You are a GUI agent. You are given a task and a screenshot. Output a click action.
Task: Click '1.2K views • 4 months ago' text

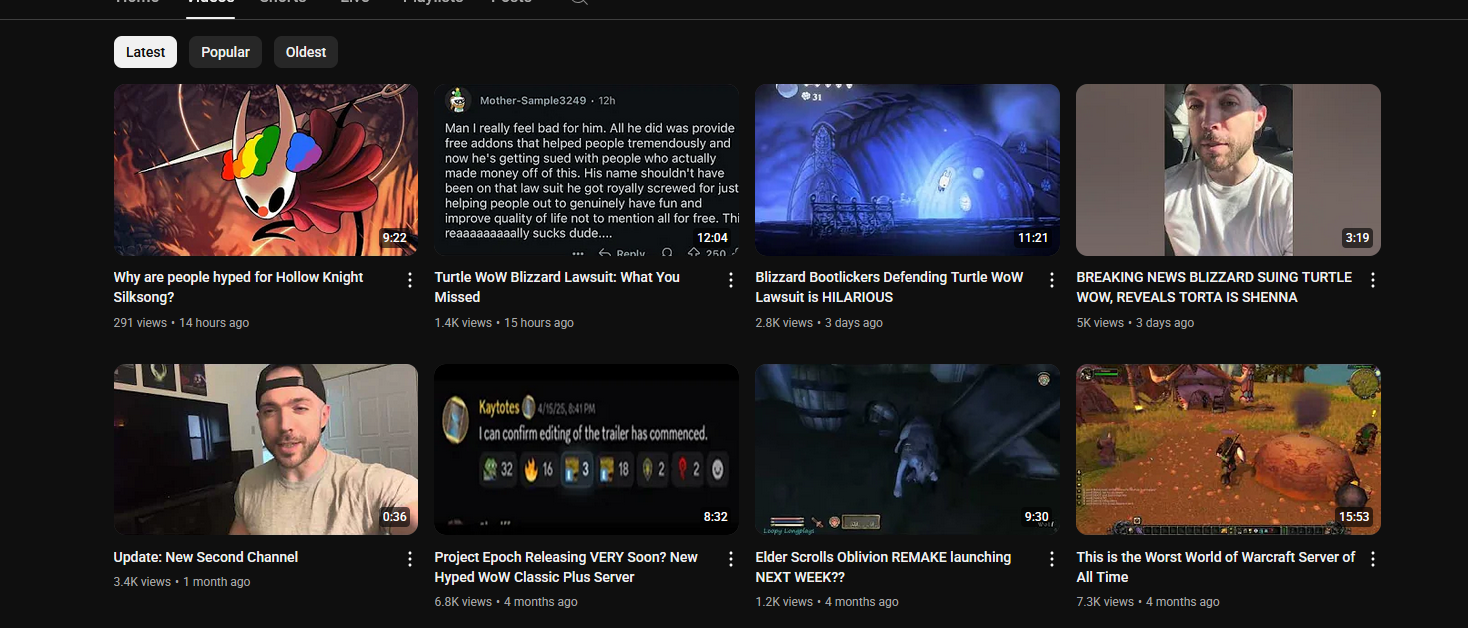(827, 602)
